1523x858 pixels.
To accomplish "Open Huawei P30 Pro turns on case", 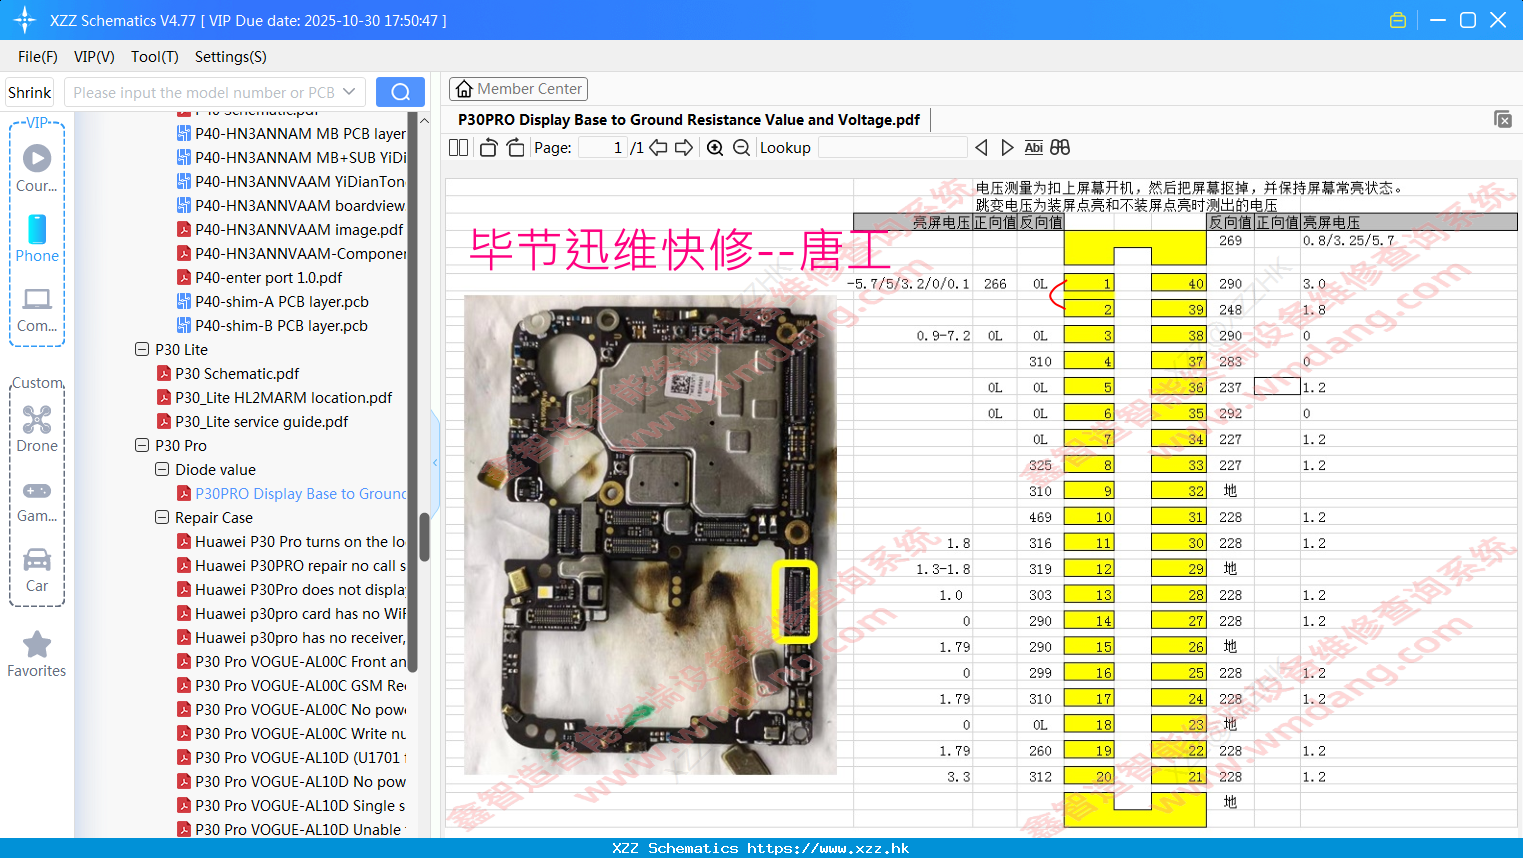I will click(x=299, y=541).
